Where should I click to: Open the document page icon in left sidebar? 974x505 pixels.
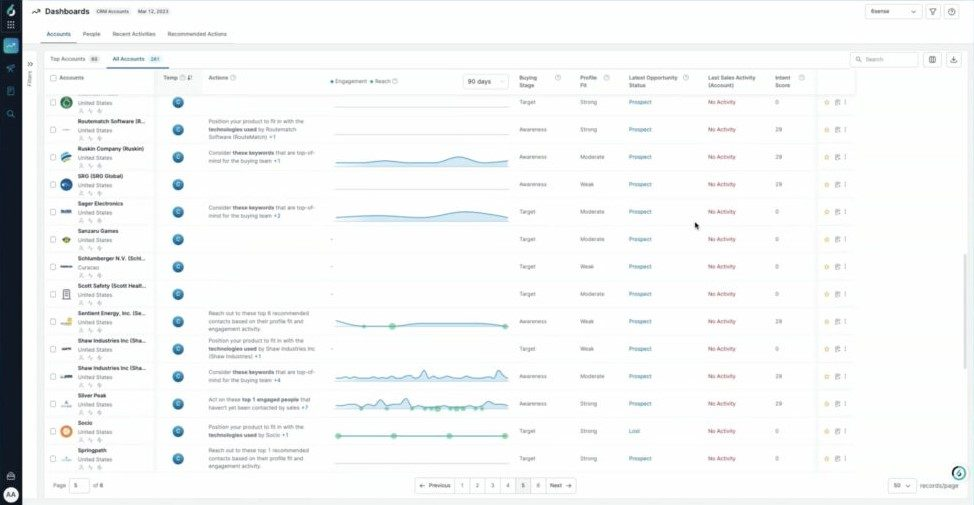coord(11,91)
